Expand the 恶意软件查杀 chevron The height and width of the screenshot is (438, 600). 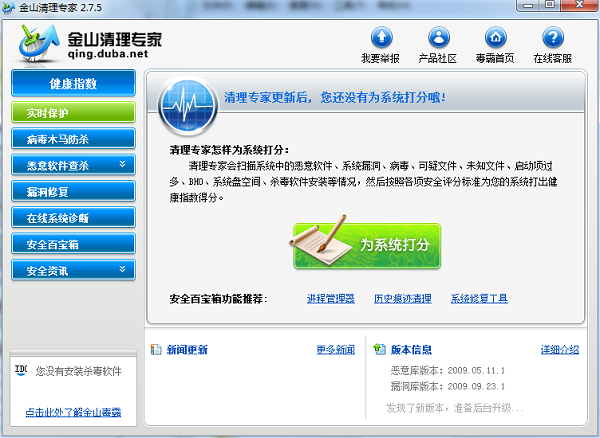(122, 164)
